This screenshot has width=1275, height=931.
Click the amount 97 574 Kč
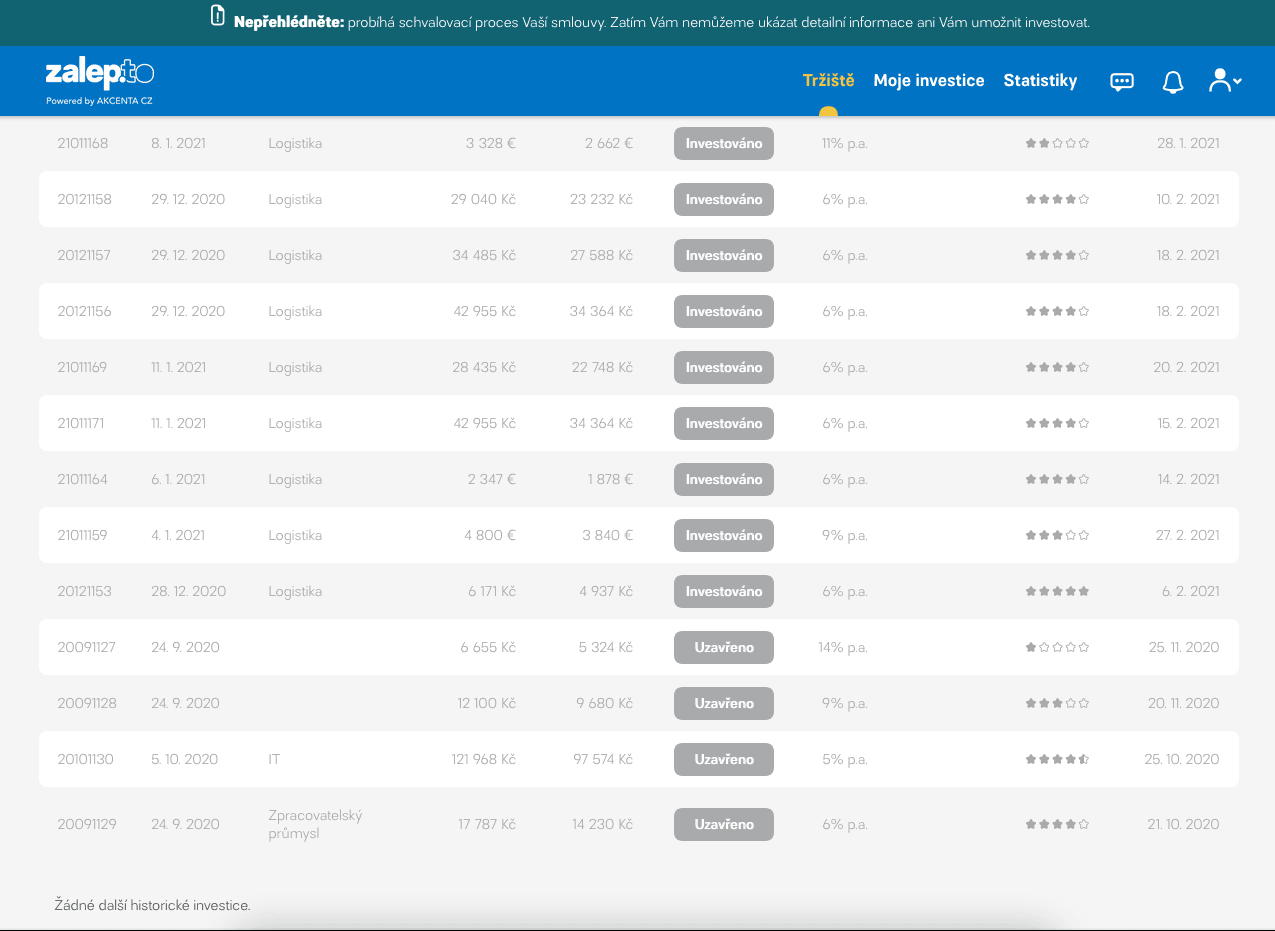point(601,759)
